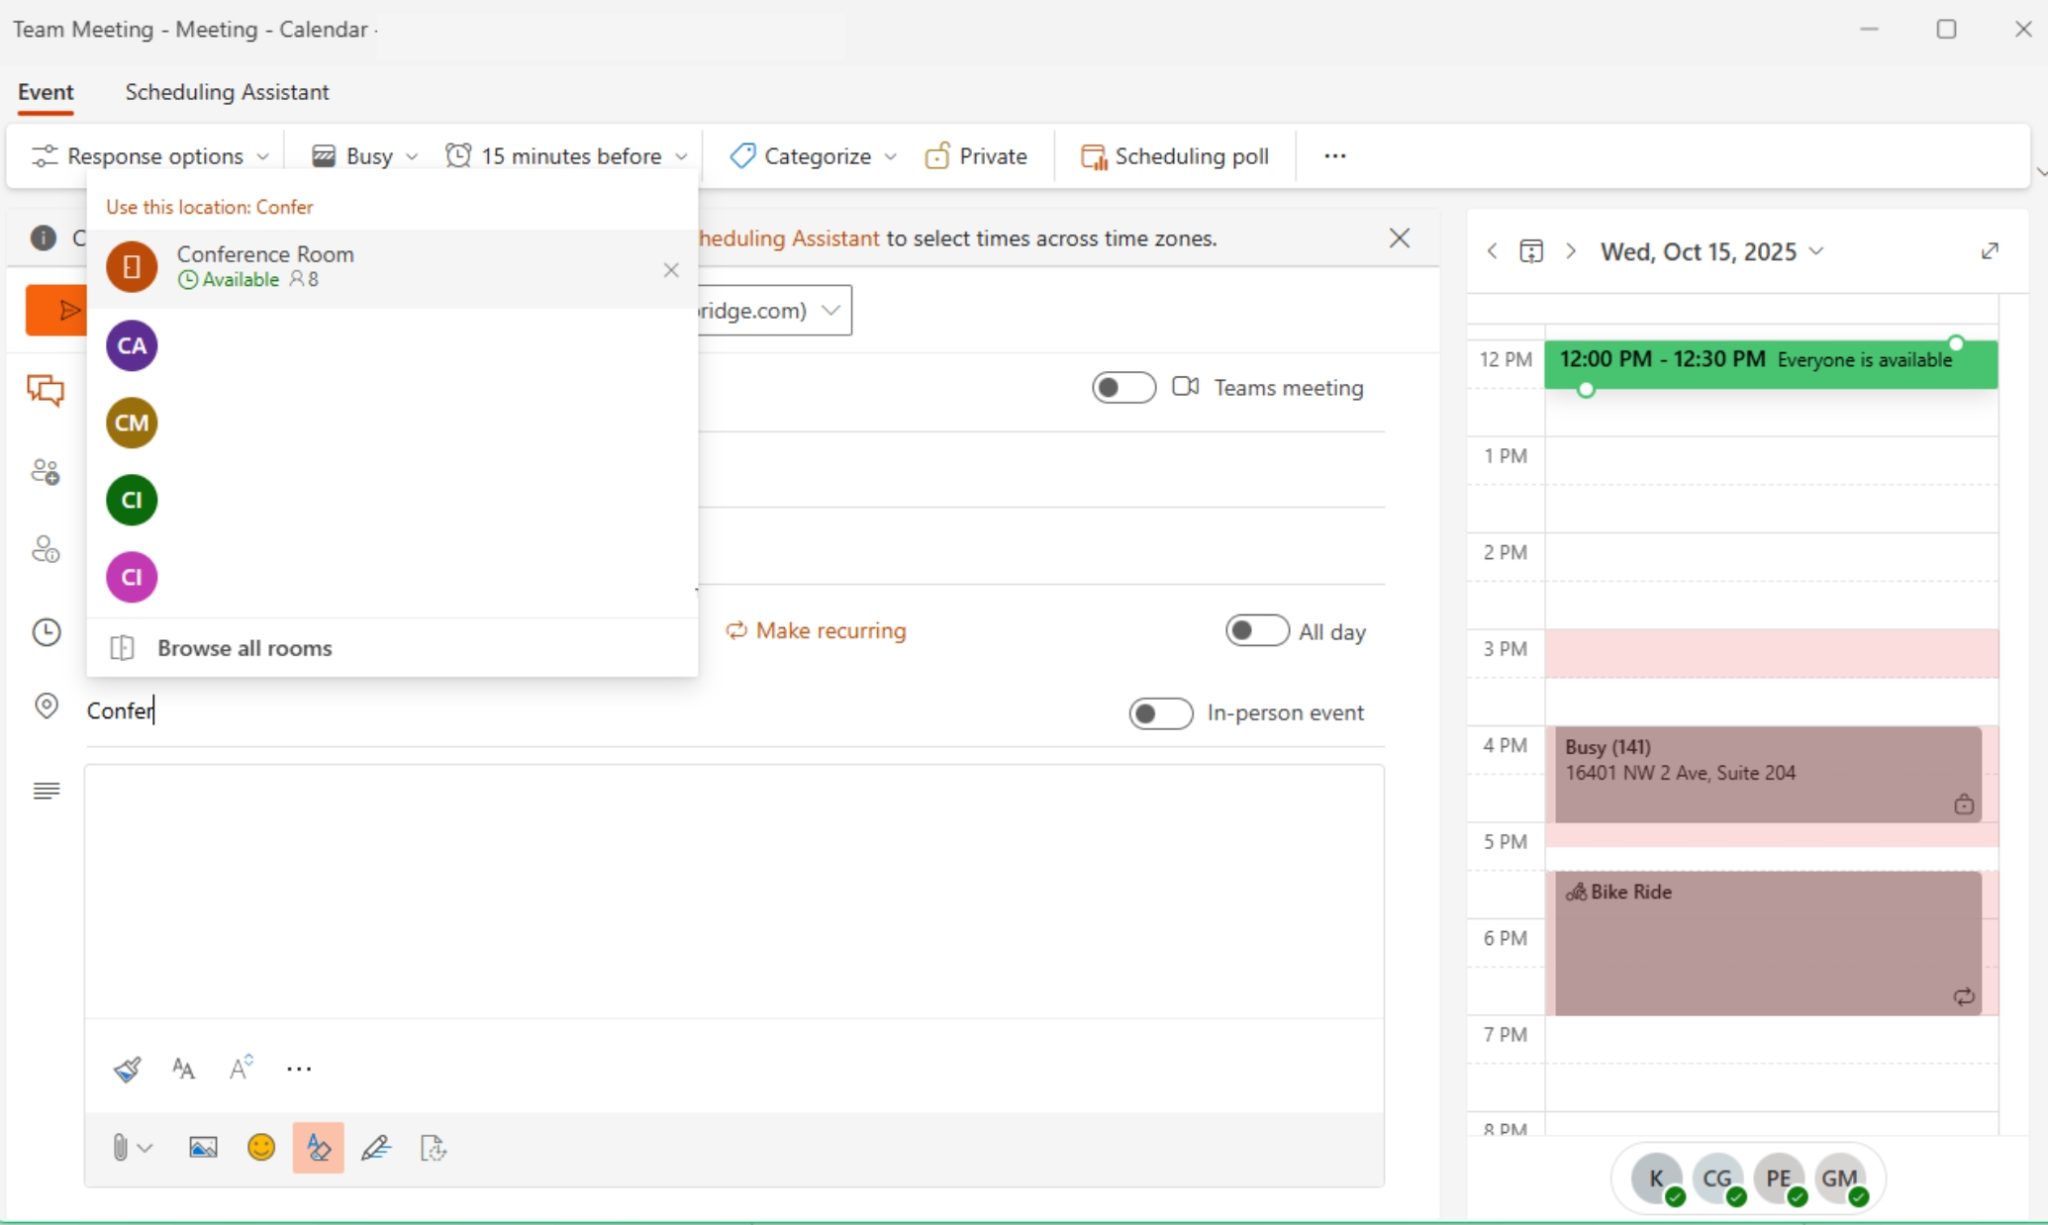Expand the calendar pane with arrow icon
The height and width of the screenshot is (1225, 2048).
[1990, 251]
